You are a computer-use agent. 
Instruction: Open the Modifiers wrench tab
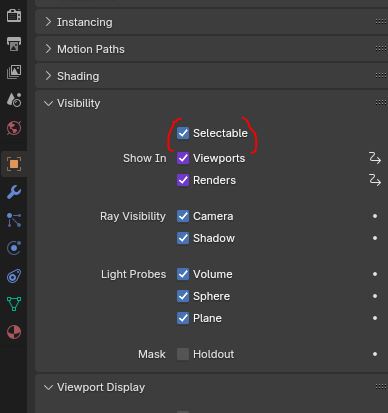pos(14,192)
